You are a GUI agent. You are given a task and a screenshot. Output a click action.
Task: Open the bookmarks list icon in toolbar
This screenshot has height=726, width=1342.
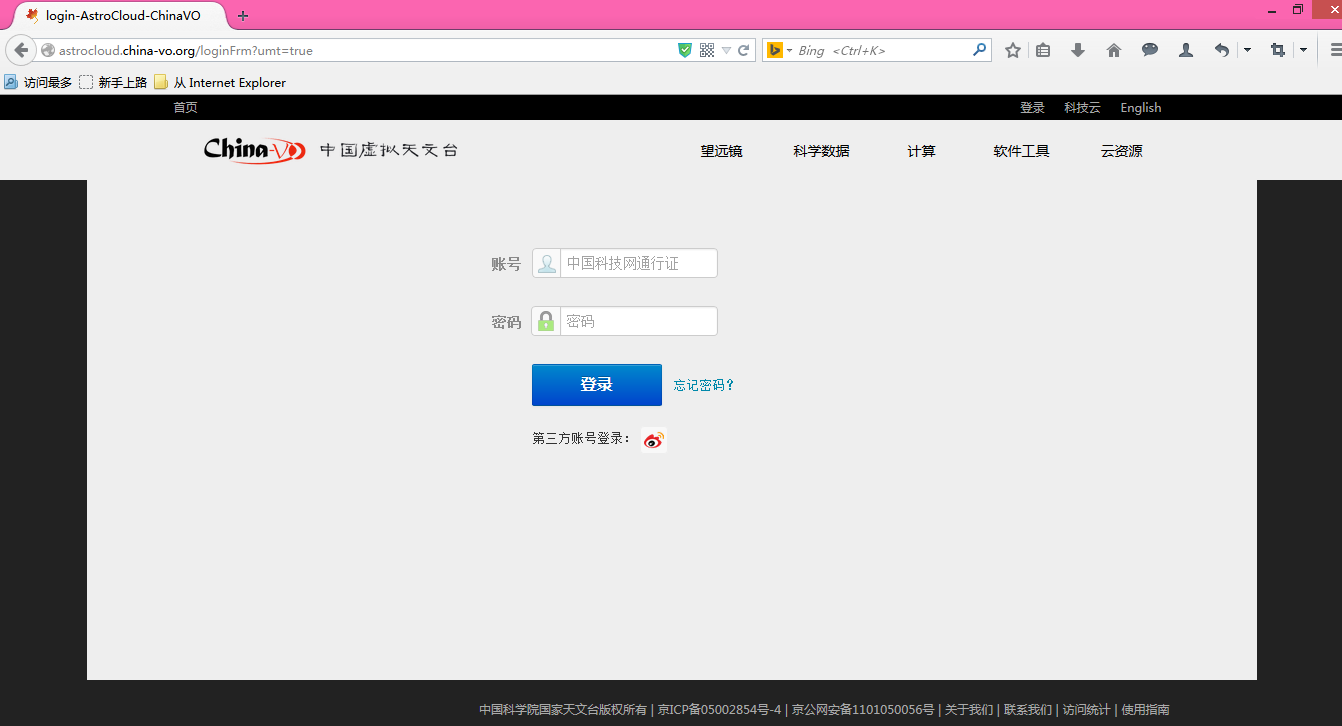click(1043, 50)
